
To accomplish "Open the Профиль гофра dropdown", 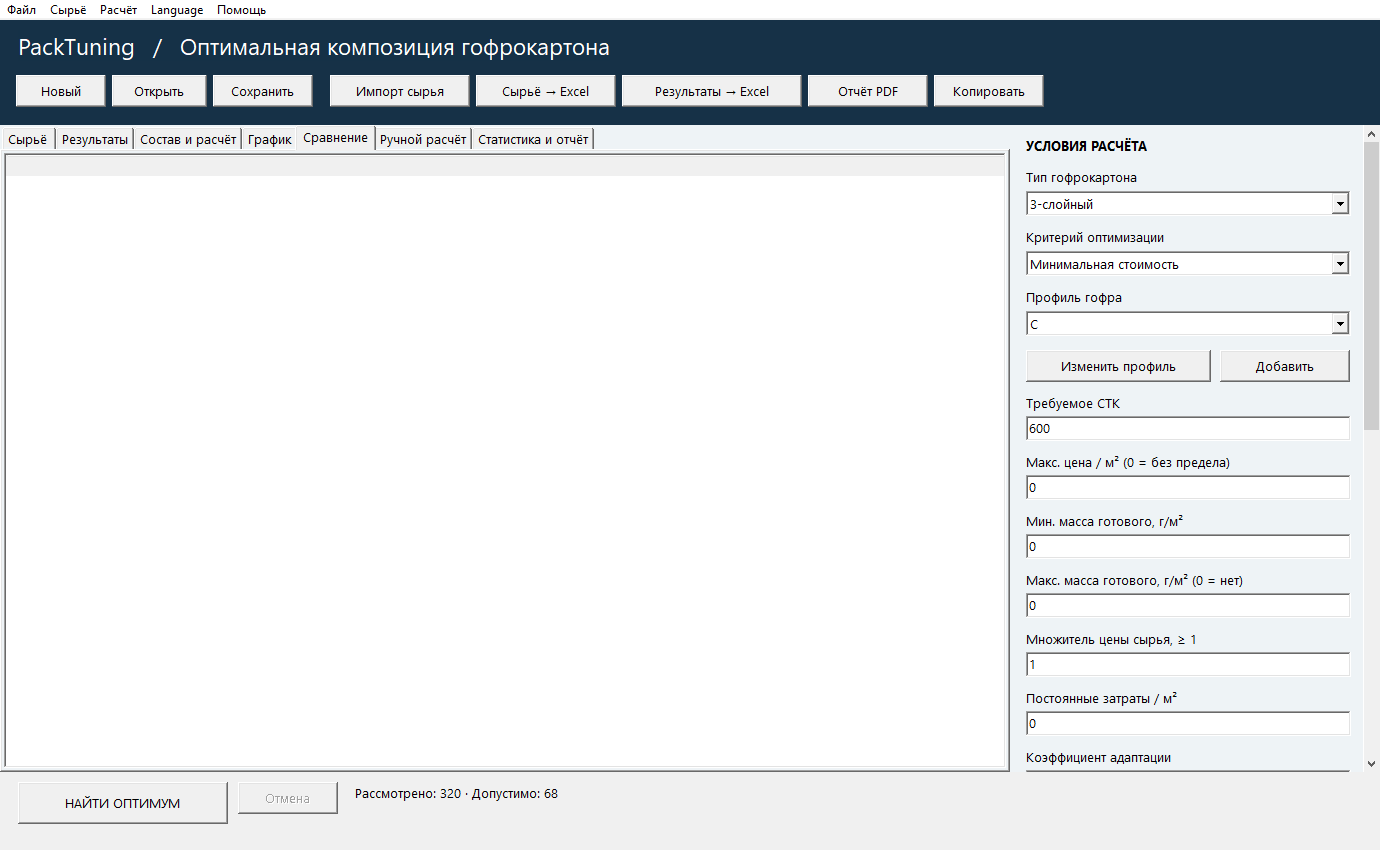I will tap(1187, 324).
